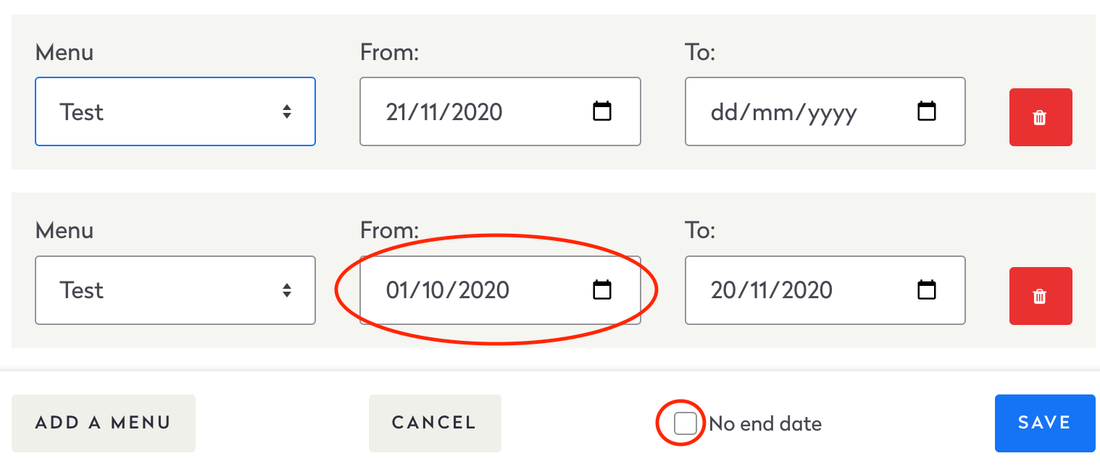
Task: Expand the Menu dropdown in the first row
Action: pyautogui.click(x=175, y=112)
